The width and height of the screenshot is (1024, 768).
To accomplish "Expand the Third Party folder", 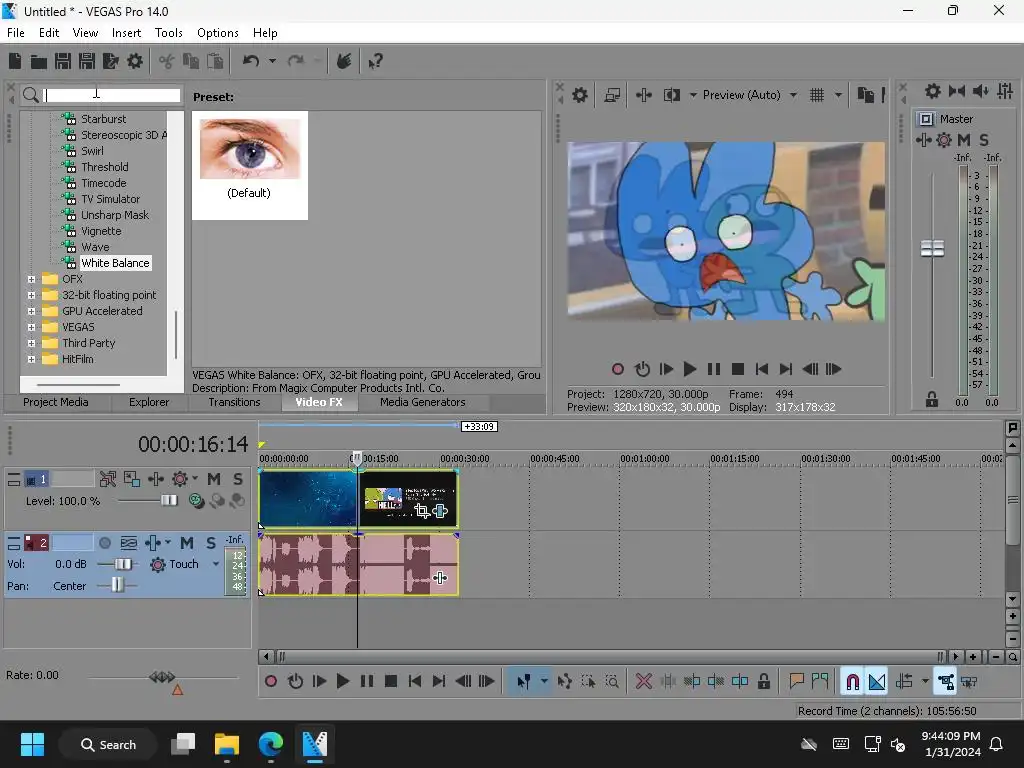I will (31, 344).
